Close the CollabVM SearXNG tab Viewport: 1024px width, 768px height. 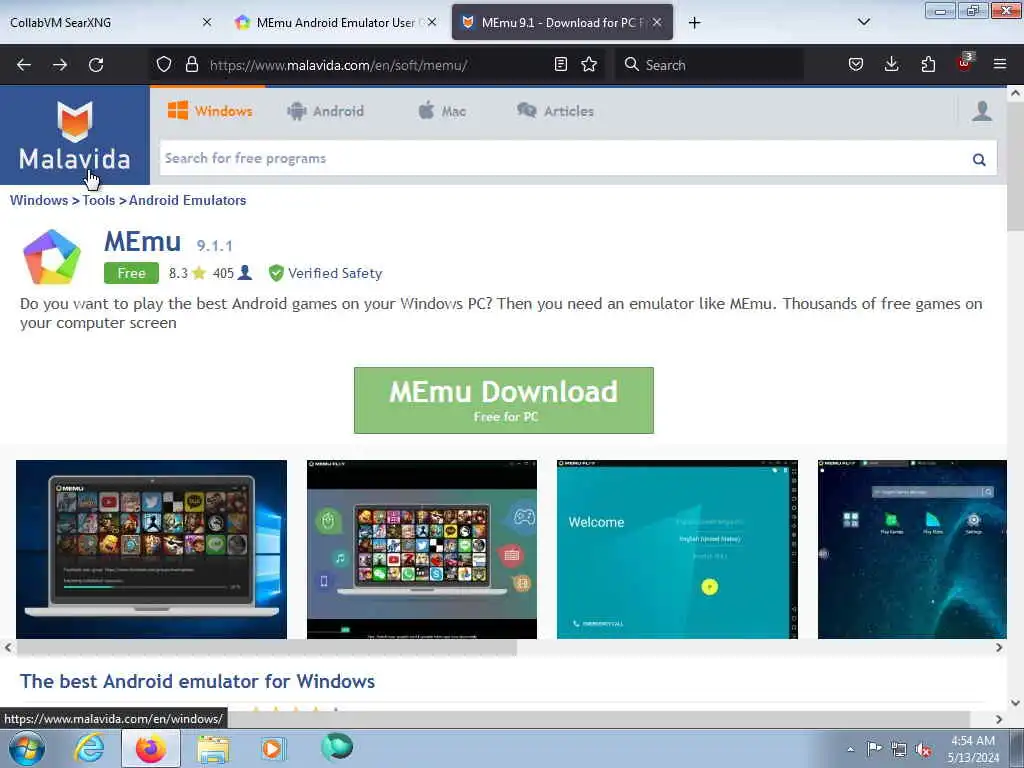tap(207, 22)
